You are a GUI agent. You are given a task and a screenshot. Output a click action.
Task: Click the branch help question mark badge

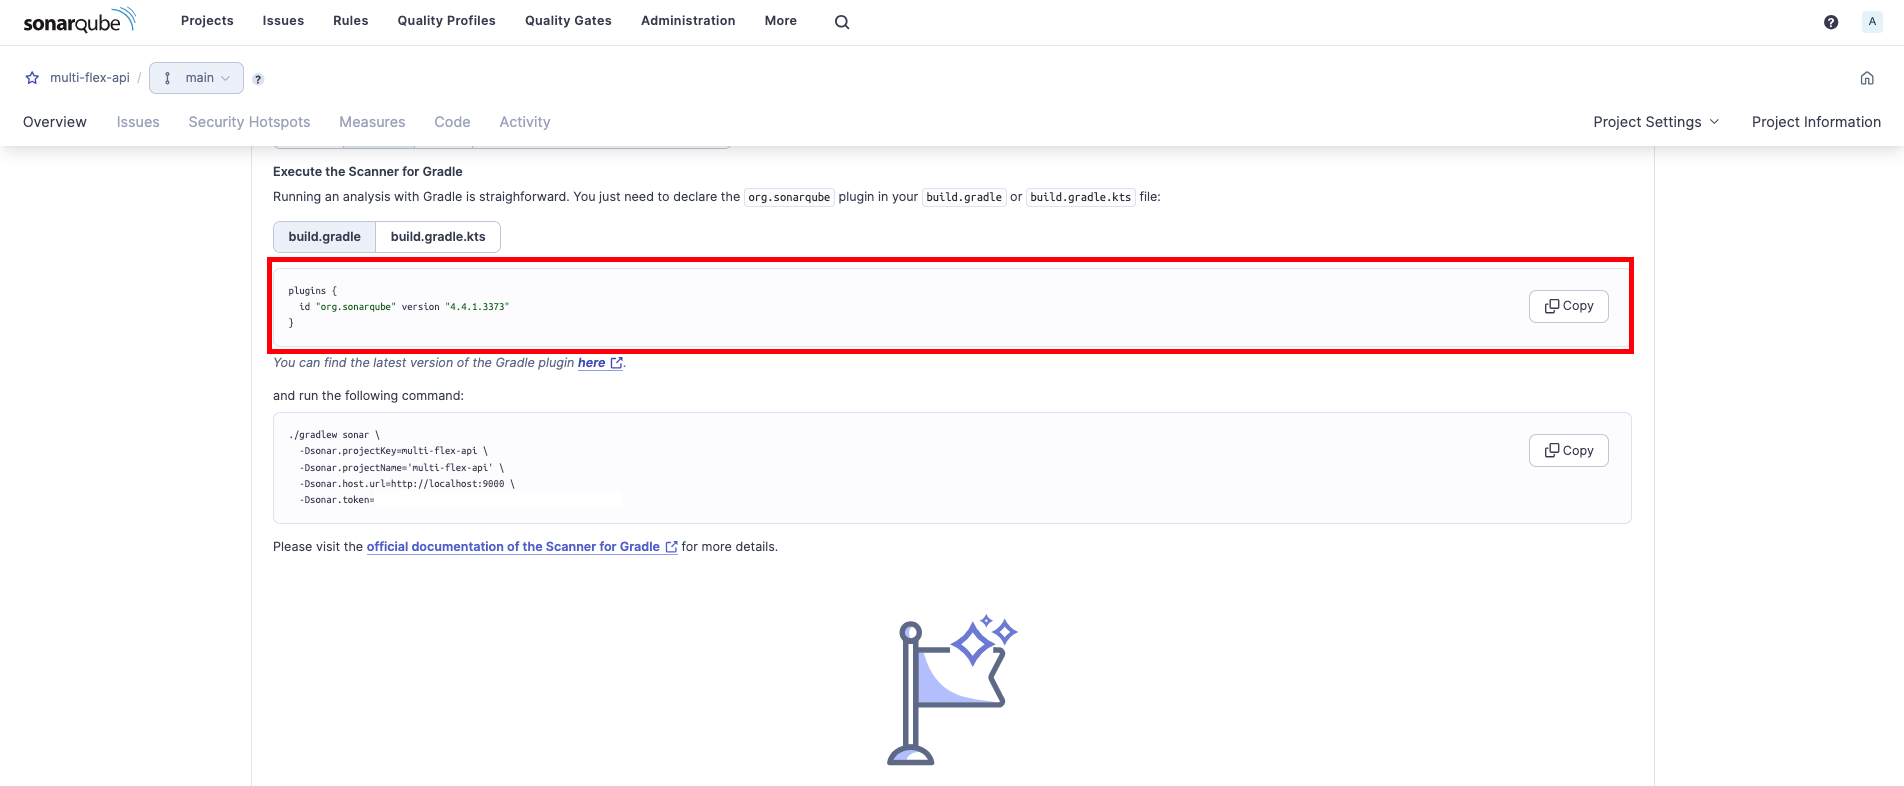258,79
